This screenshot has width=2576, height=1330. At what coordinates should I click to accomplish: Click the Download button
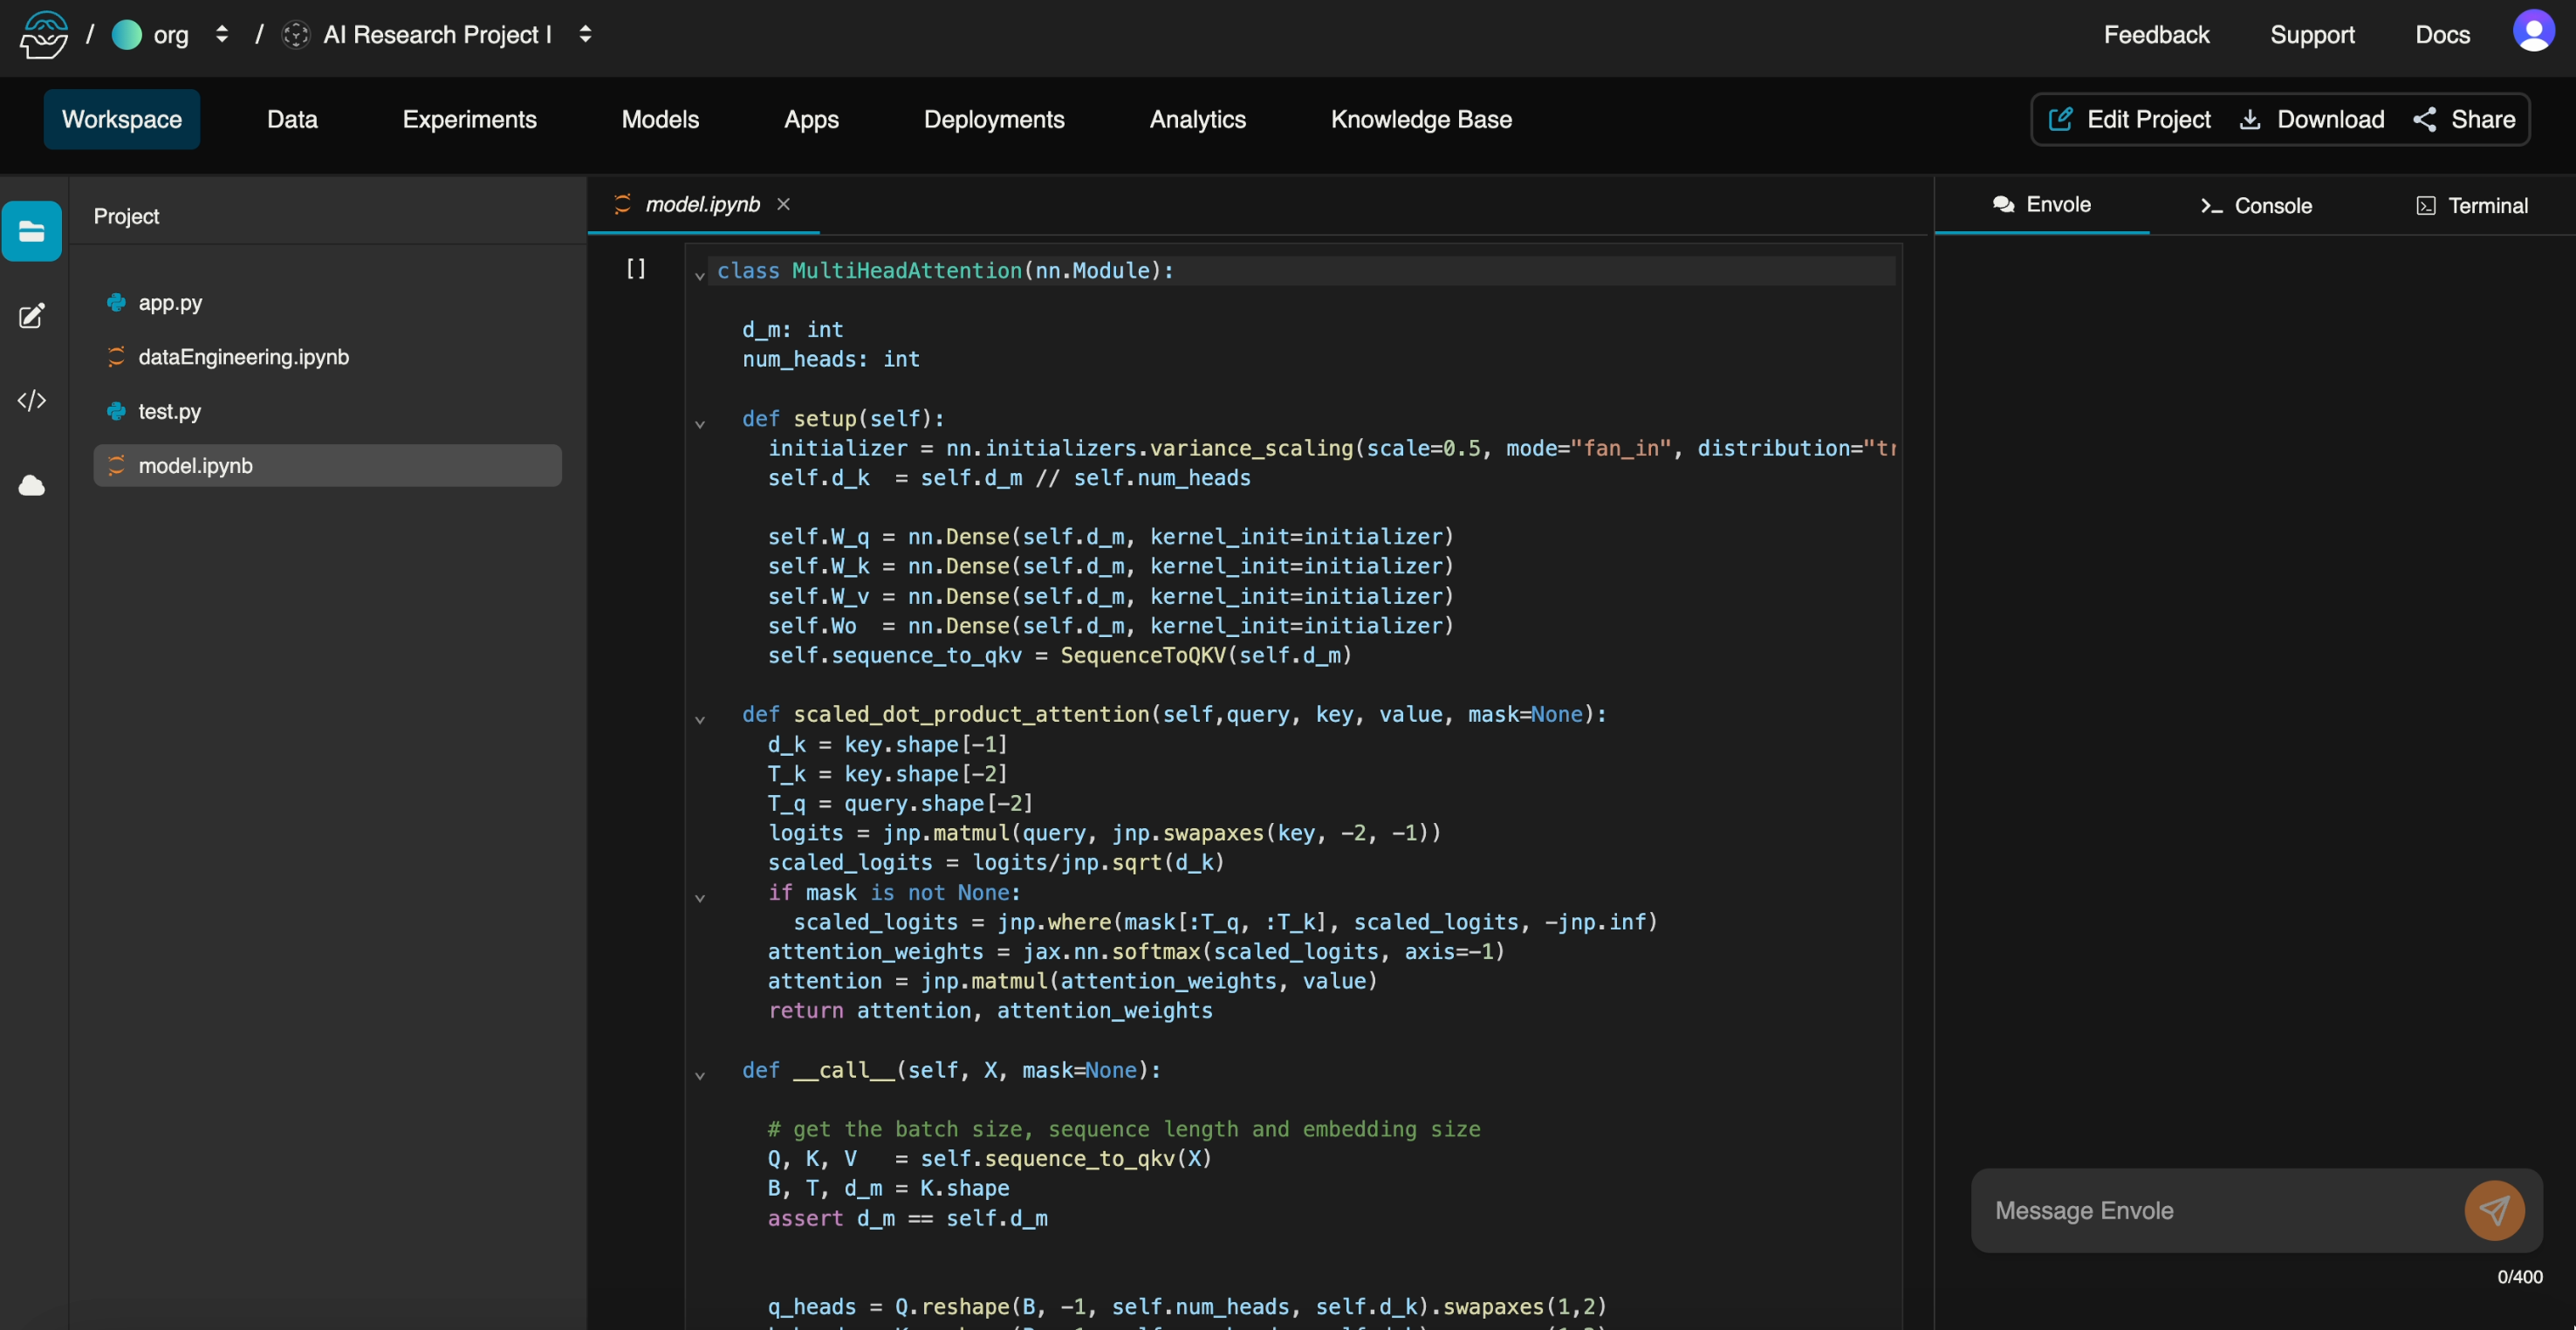[x=2311, y=119]
